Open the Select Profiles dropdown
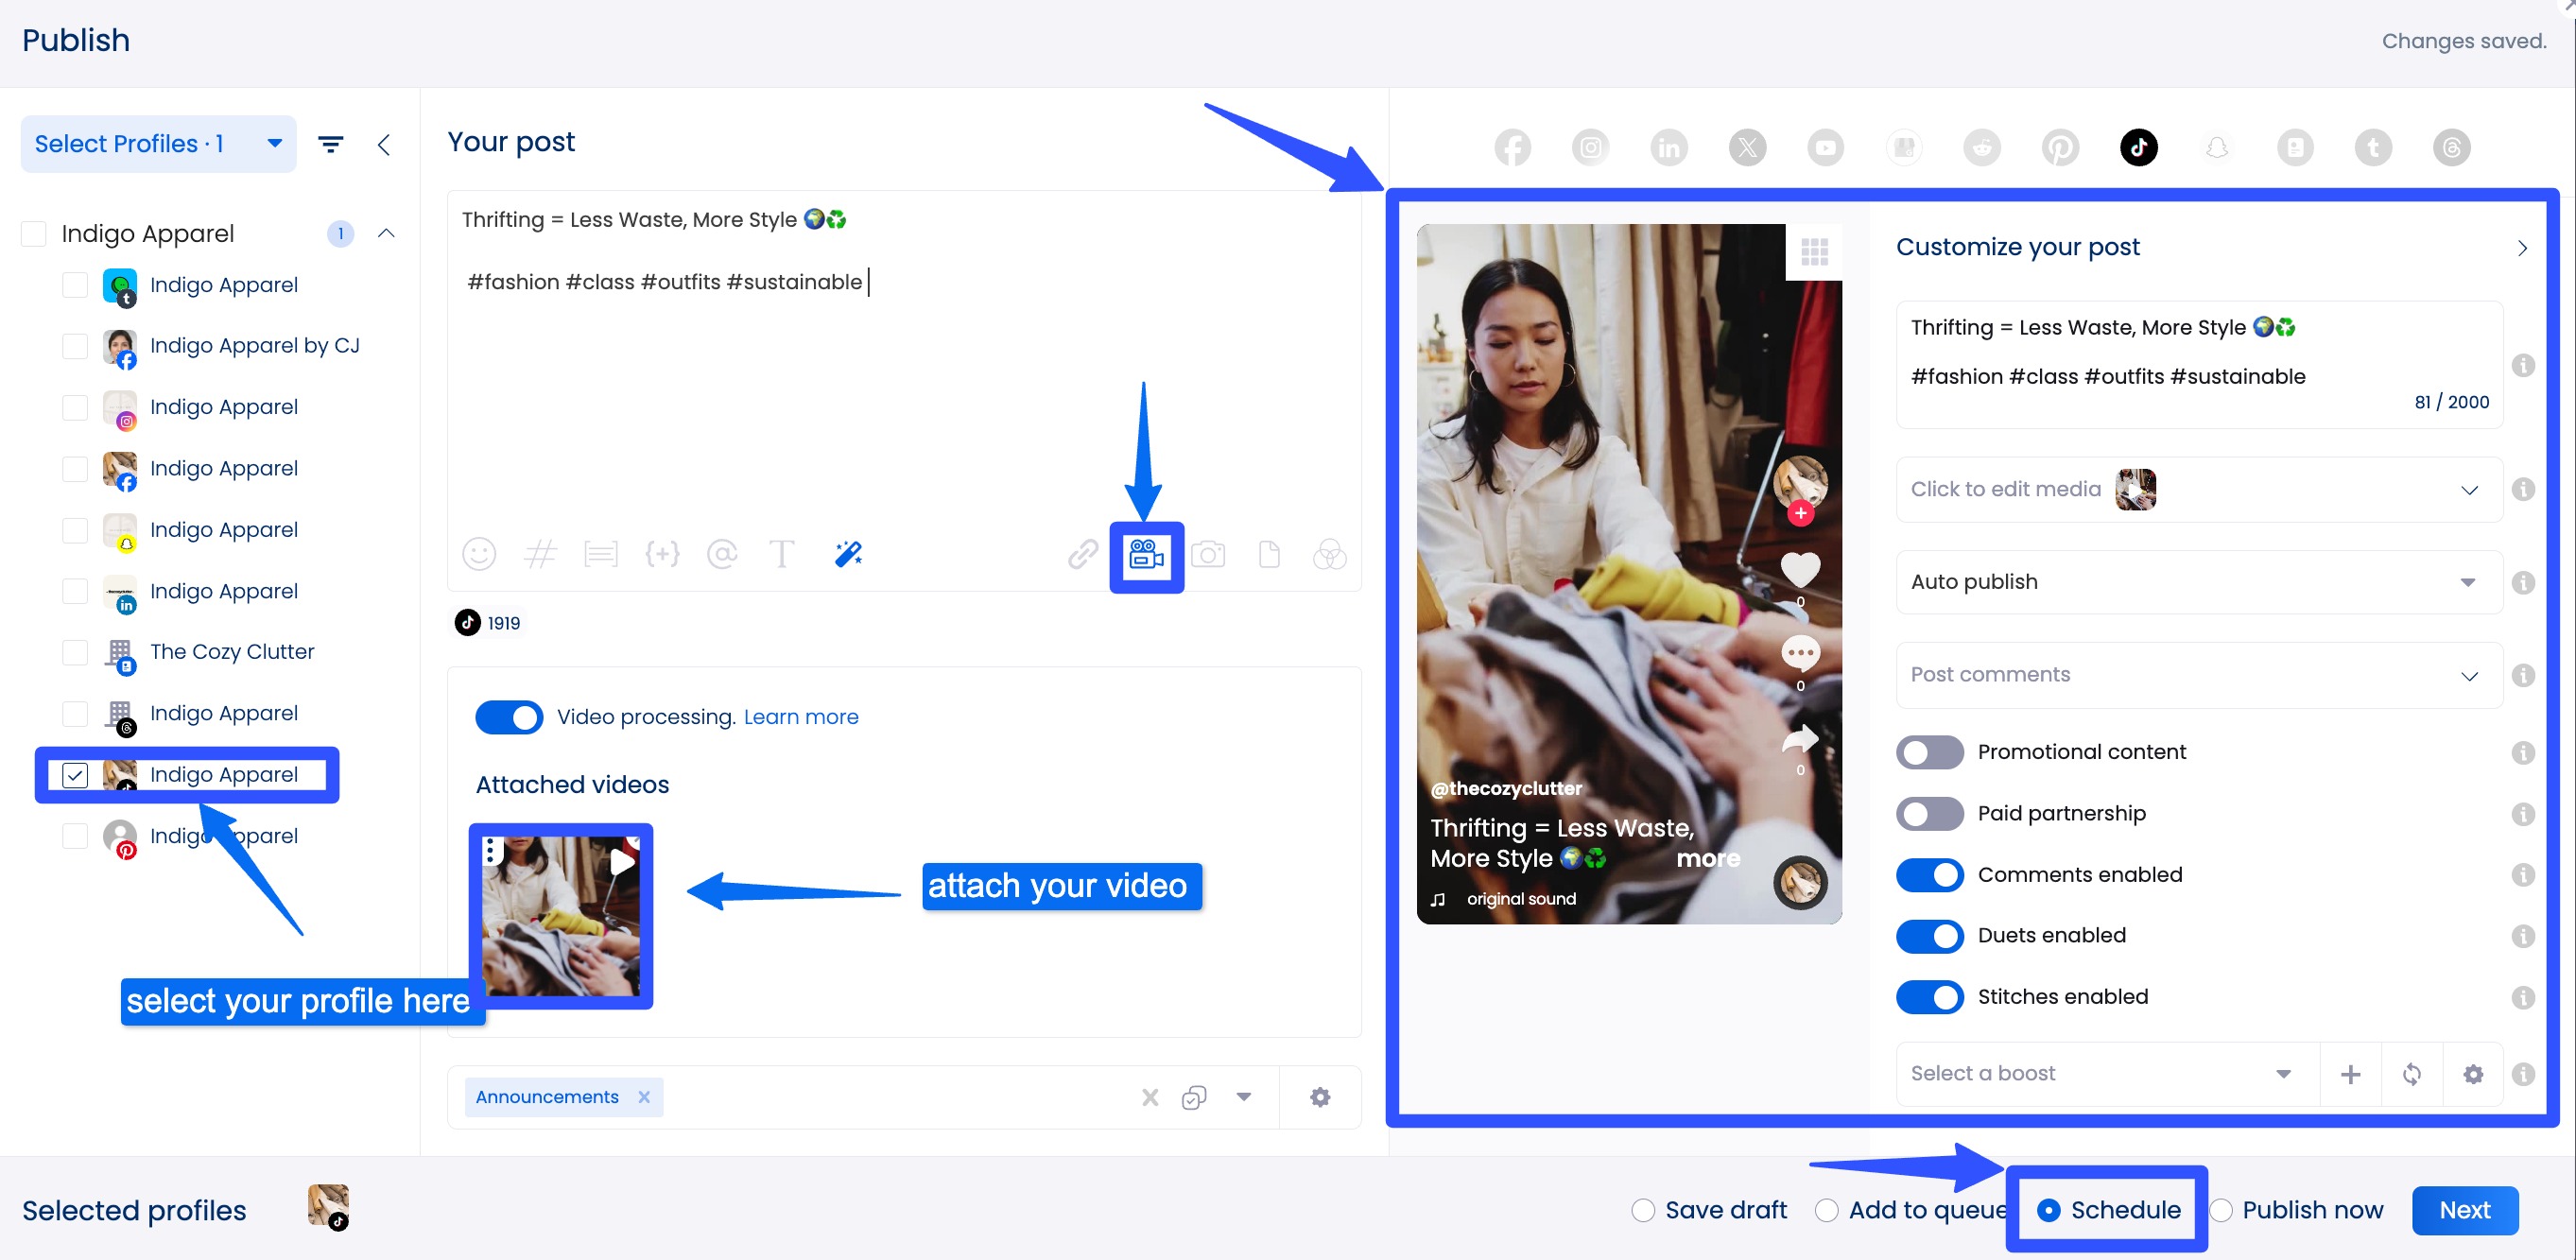Screen dimensions: 2576x1260 pyautogui.click(x=158, y=144)
